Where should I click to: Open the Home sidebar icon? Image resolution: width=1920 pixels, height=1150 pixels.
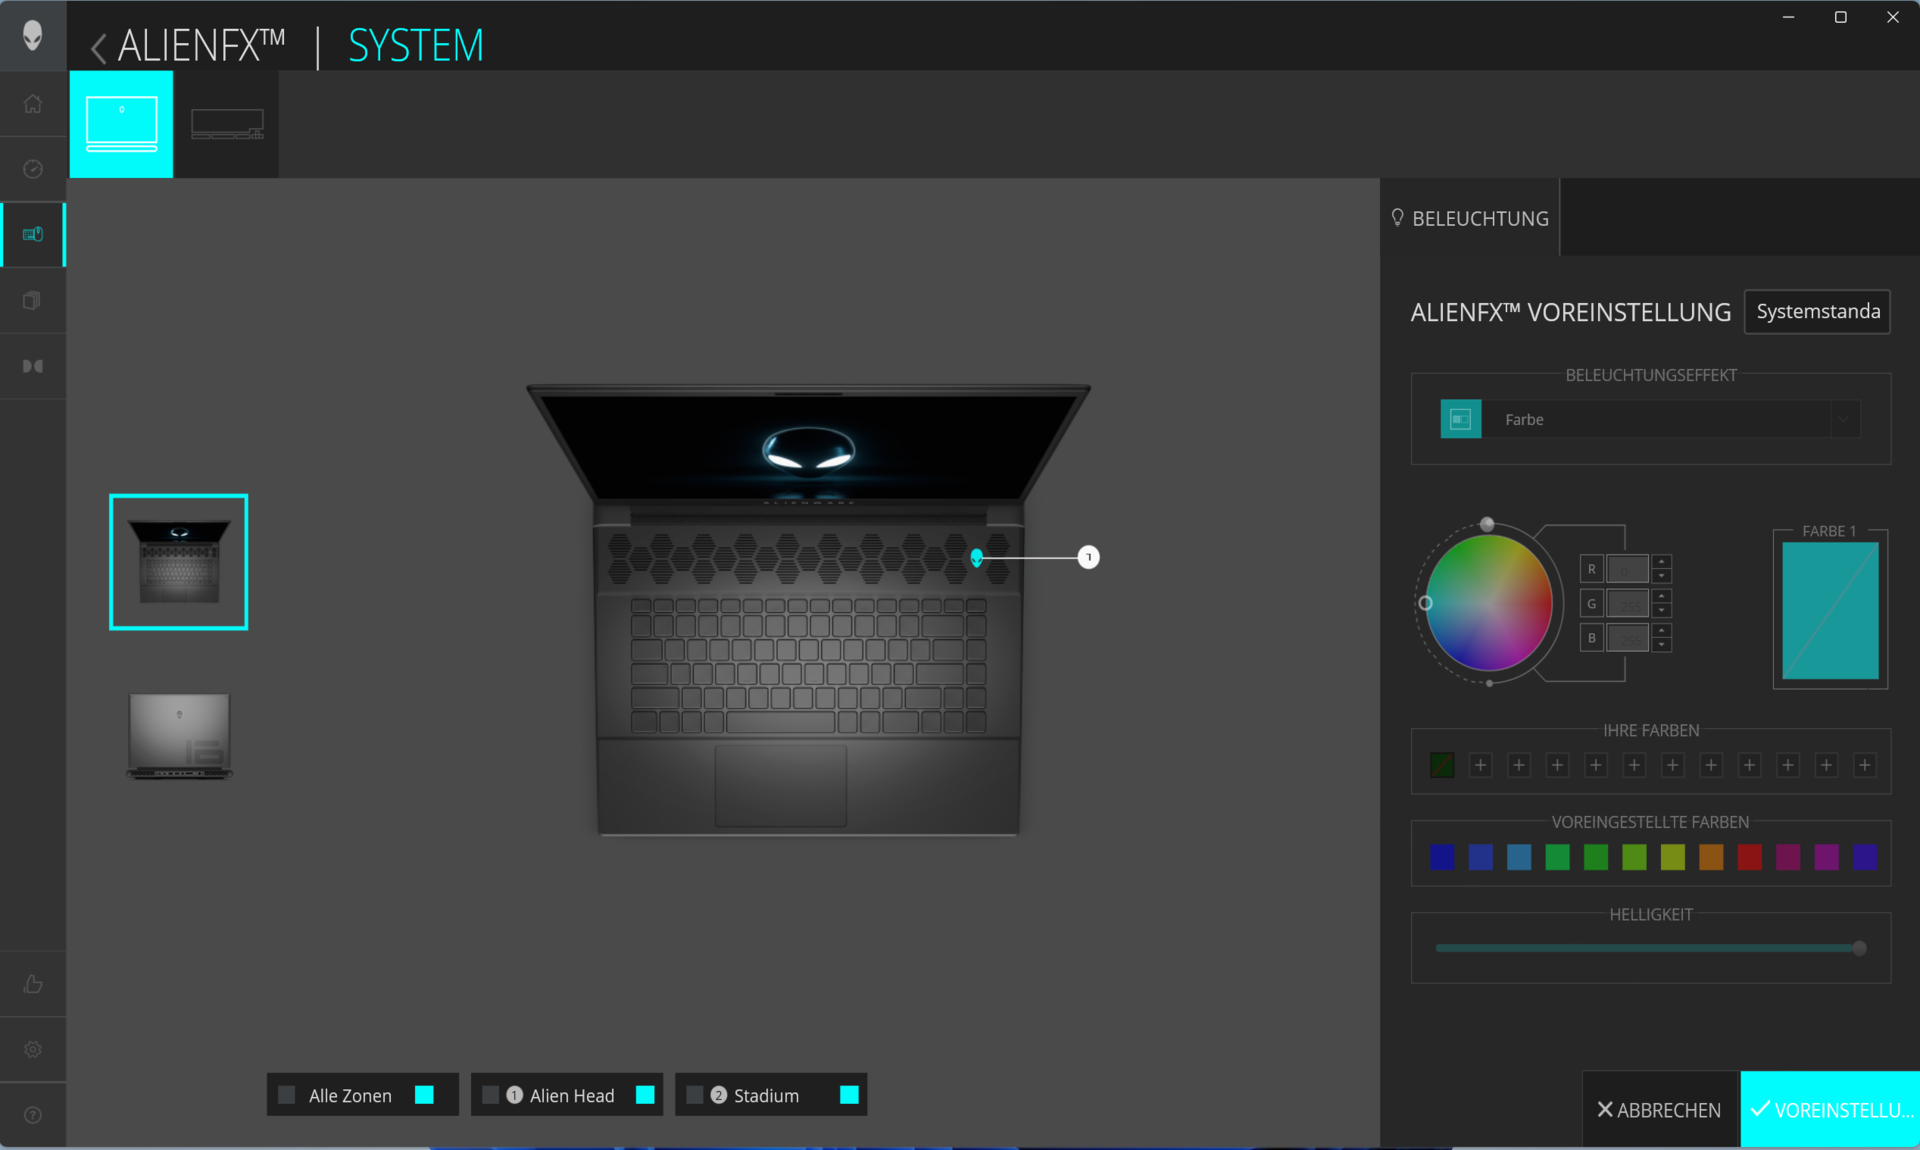click(x=32, y=104)
